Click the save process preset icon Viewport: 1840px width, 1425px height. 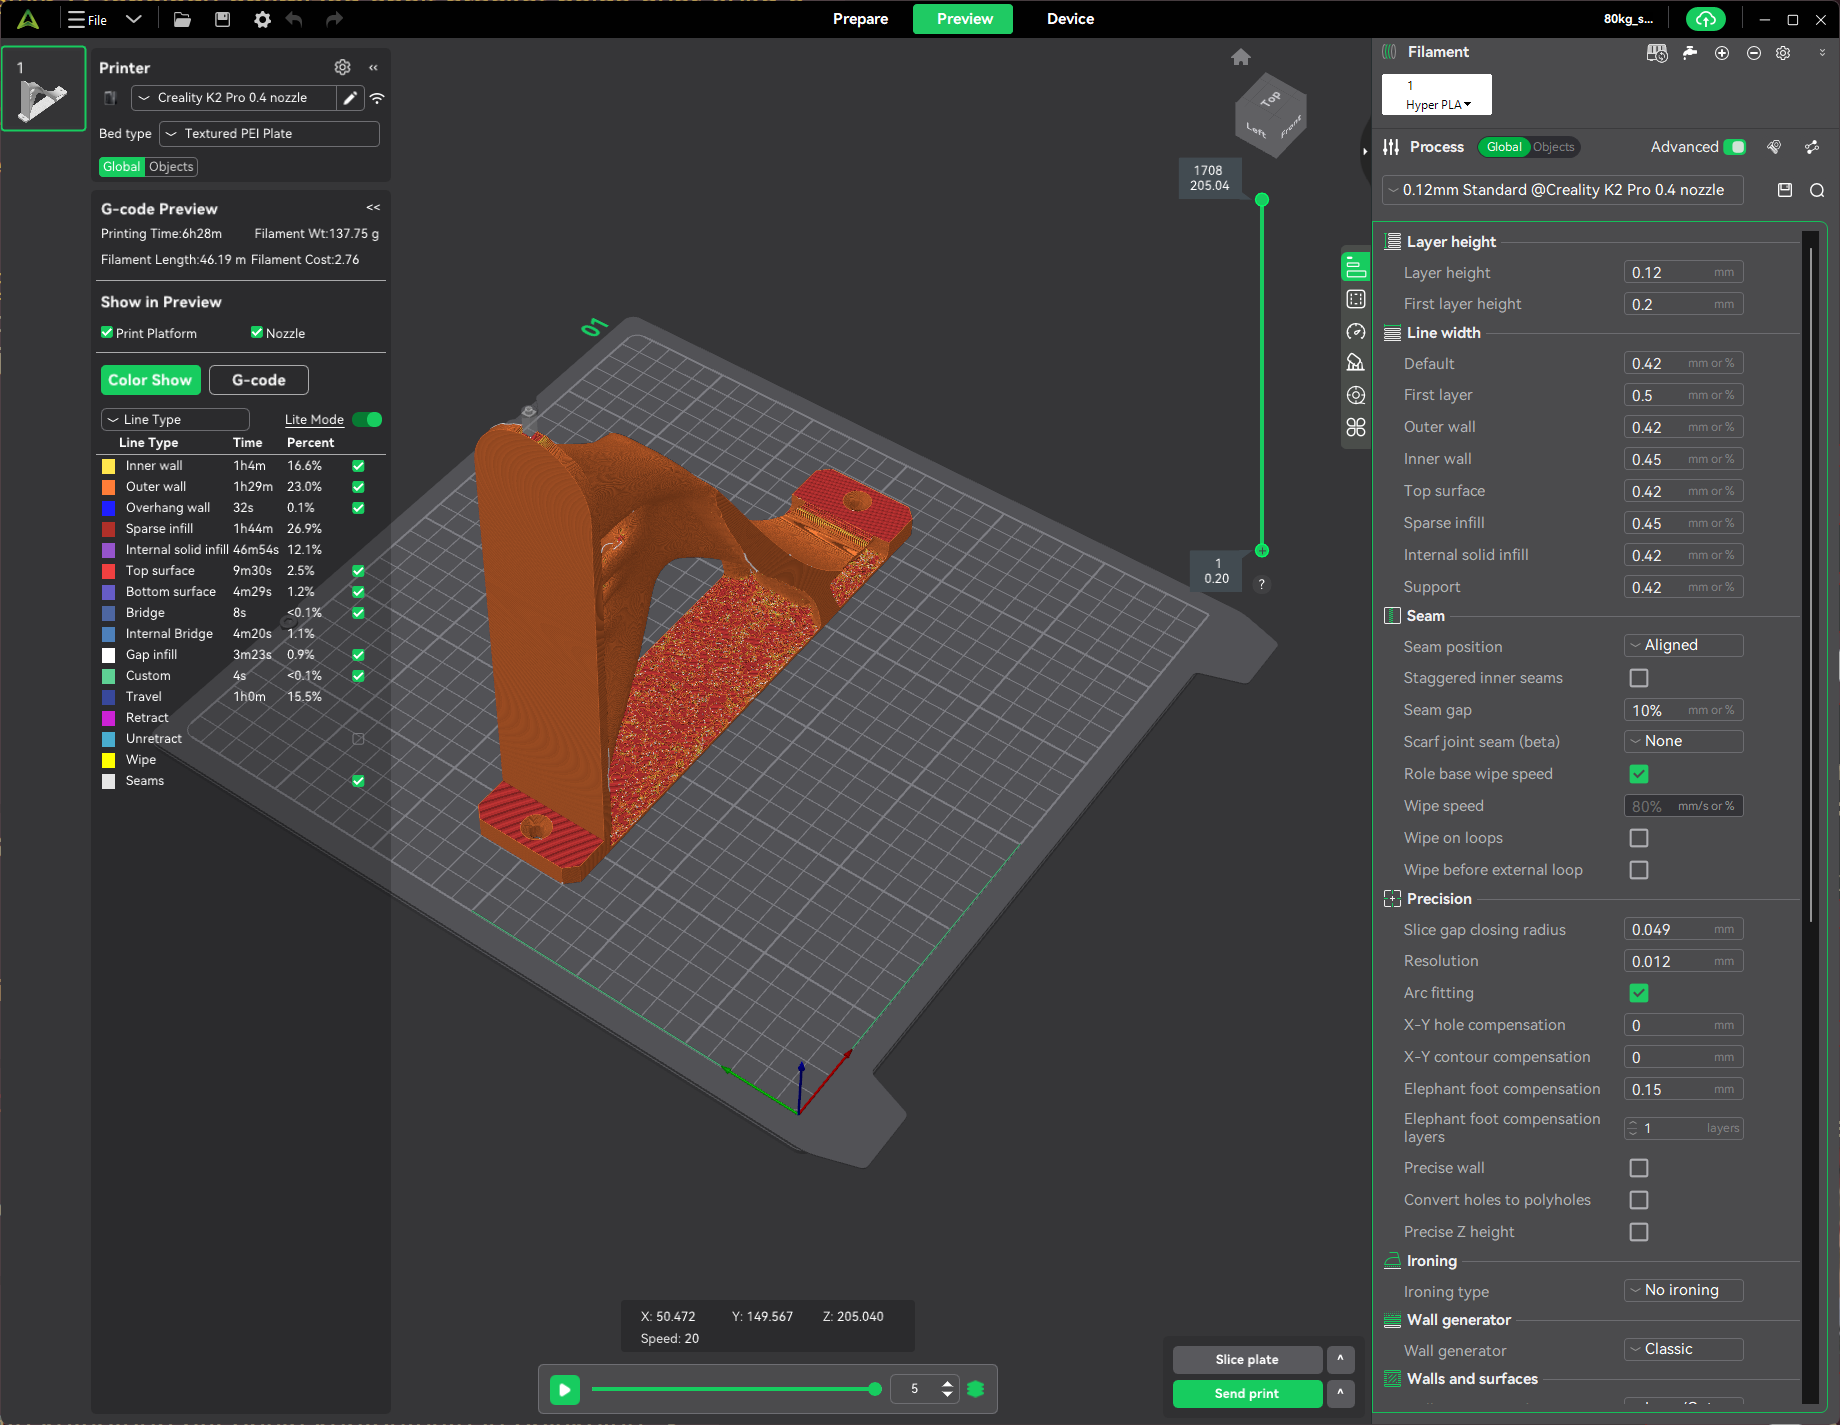click(x=1784, y=190)
